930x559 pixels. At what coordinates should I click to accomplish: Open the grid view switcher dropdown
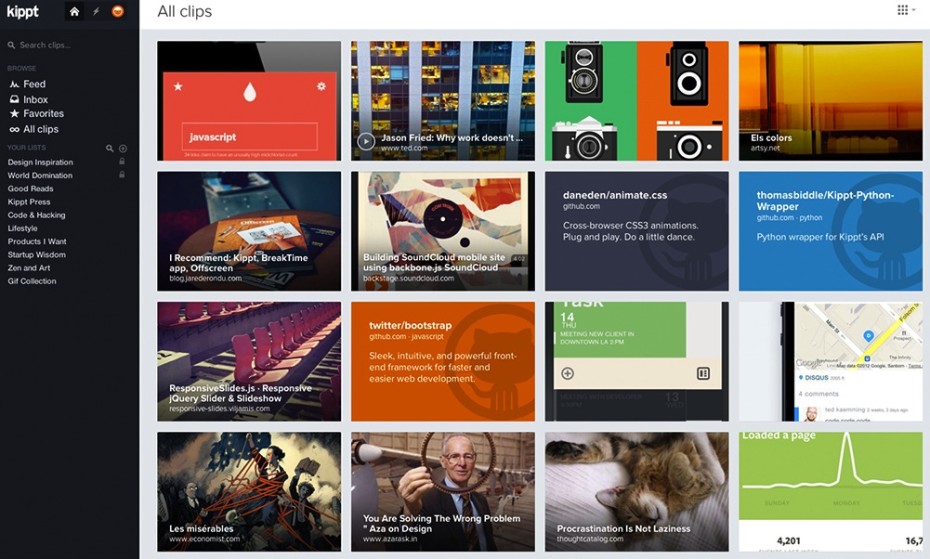click(906, 10)
